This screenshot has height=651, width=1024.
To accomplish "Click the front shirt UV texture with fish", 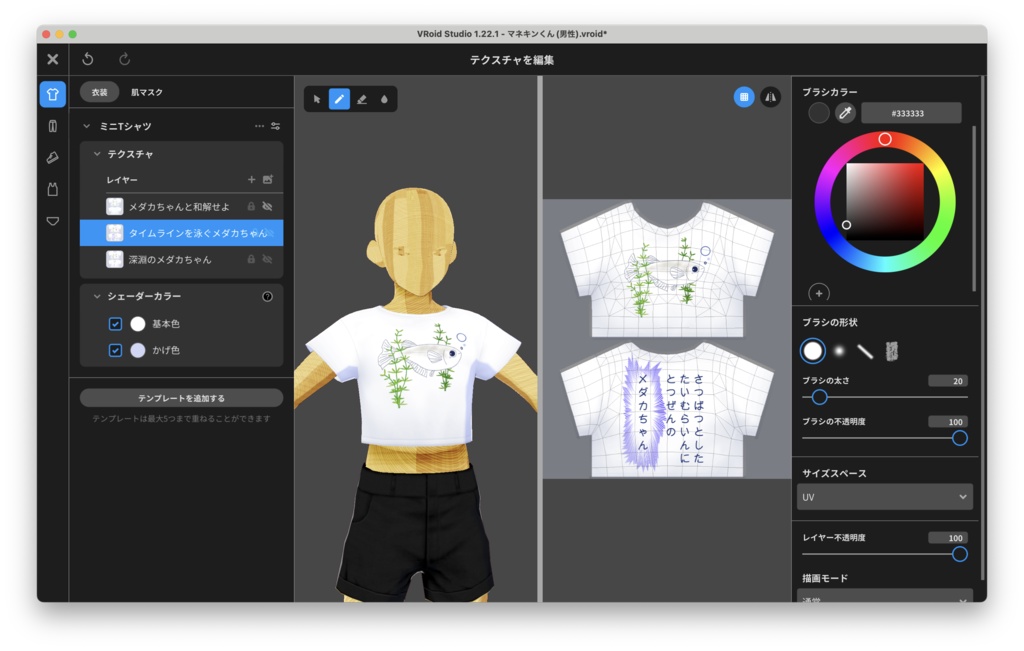I will click(667, 269).
